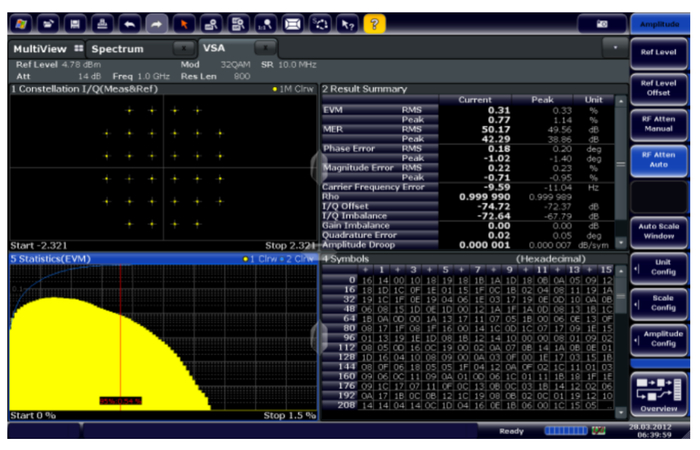This screenshot has height=450, width=700.
Task: Select the orange pointer selection tool
Action: tap(184, 21)
